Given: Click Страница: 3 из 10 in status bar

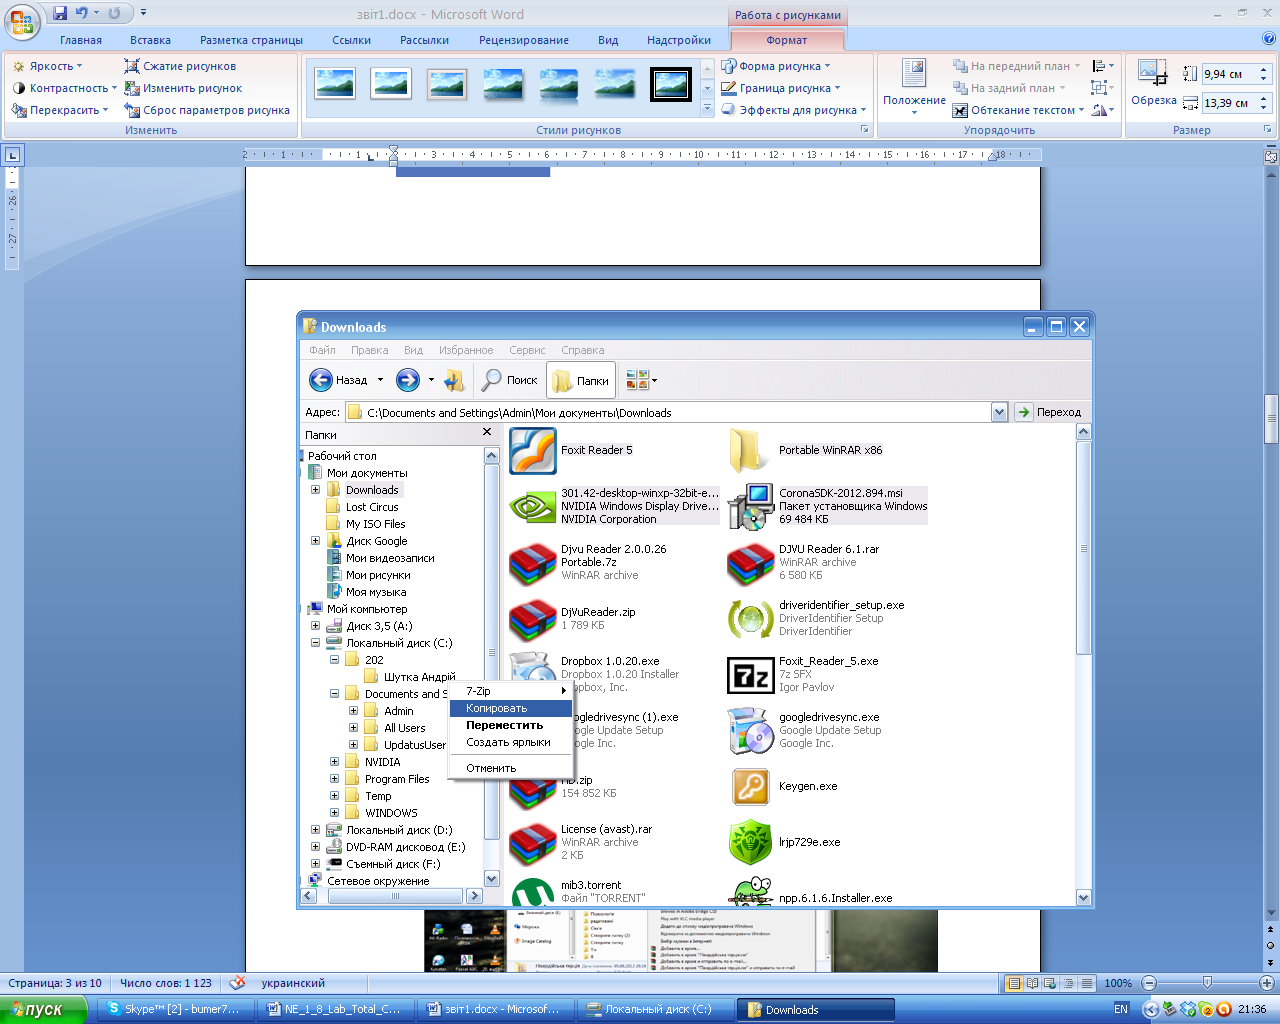Looking at the screenshot, I should 55,983.
